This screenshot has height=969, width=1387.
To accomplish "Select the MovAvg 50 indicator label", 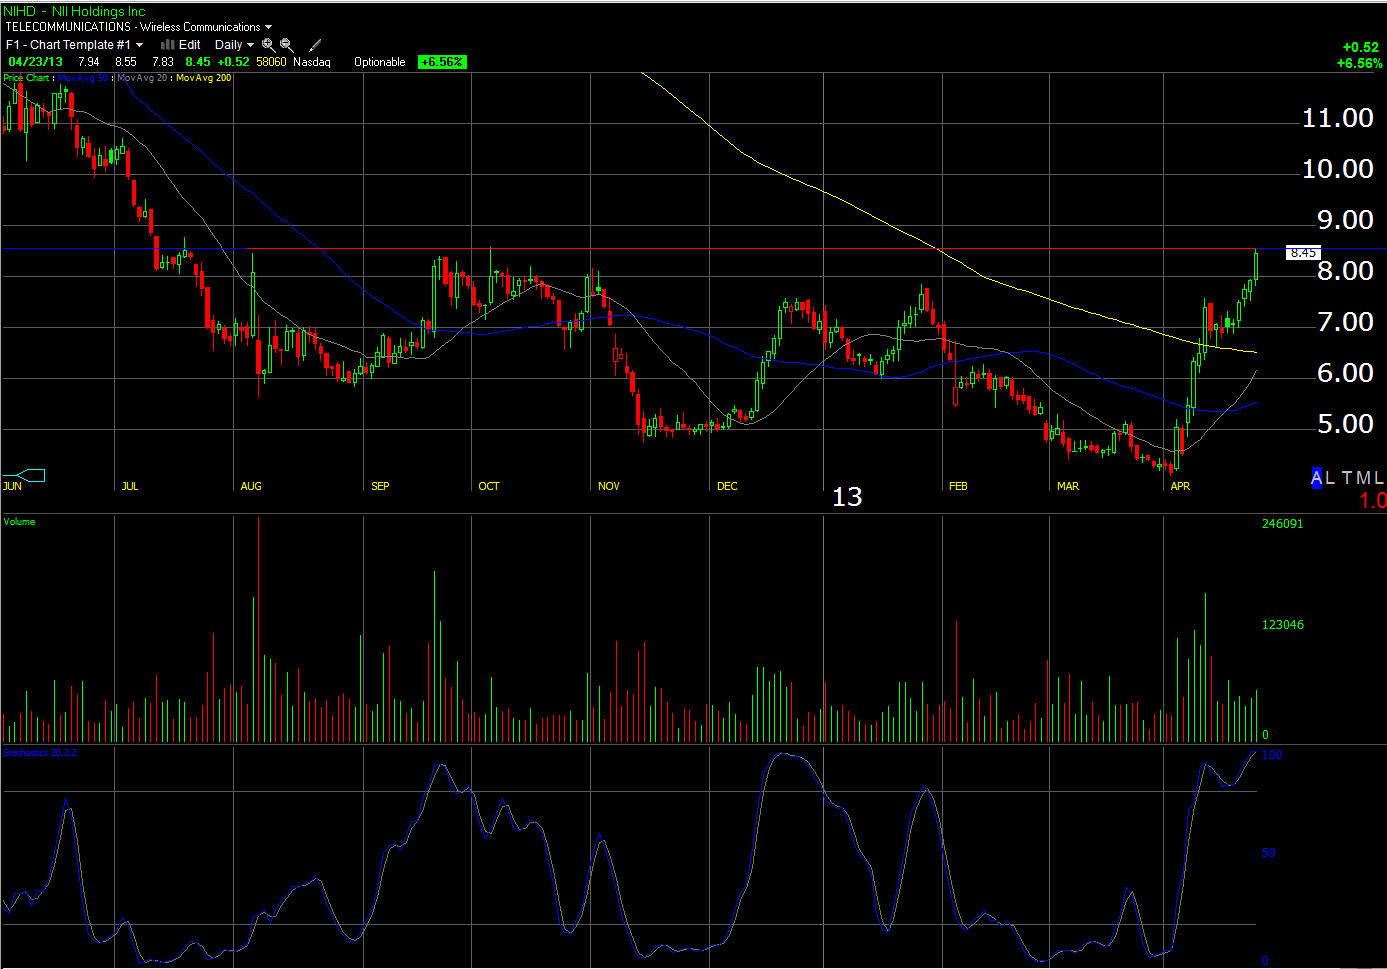I will coord(83,78).
